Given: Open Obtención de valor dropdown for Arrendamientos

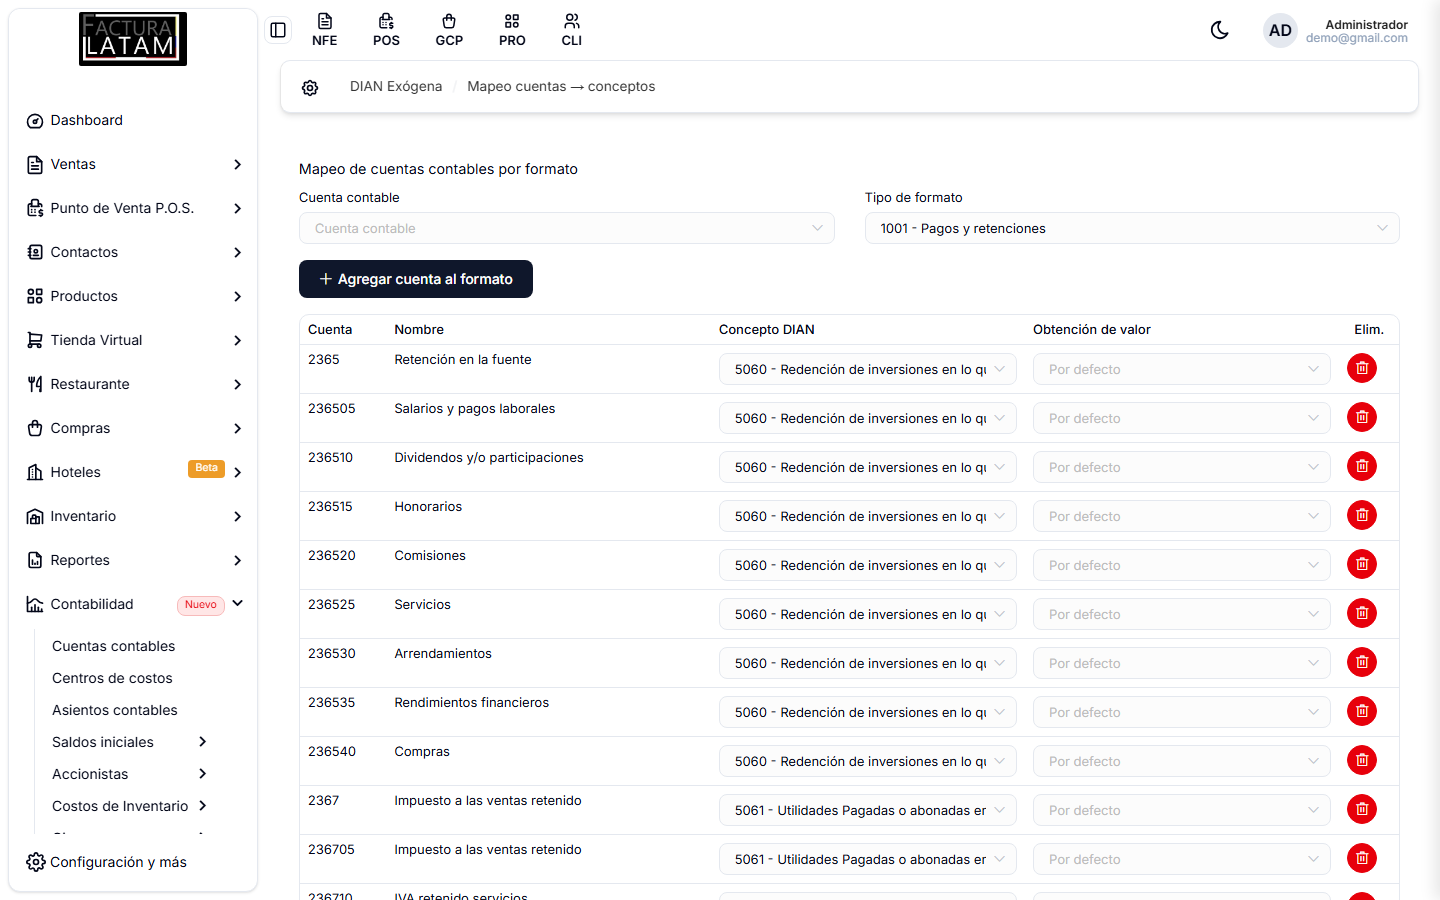Looking at the screenshot, I should point(1182,663).
